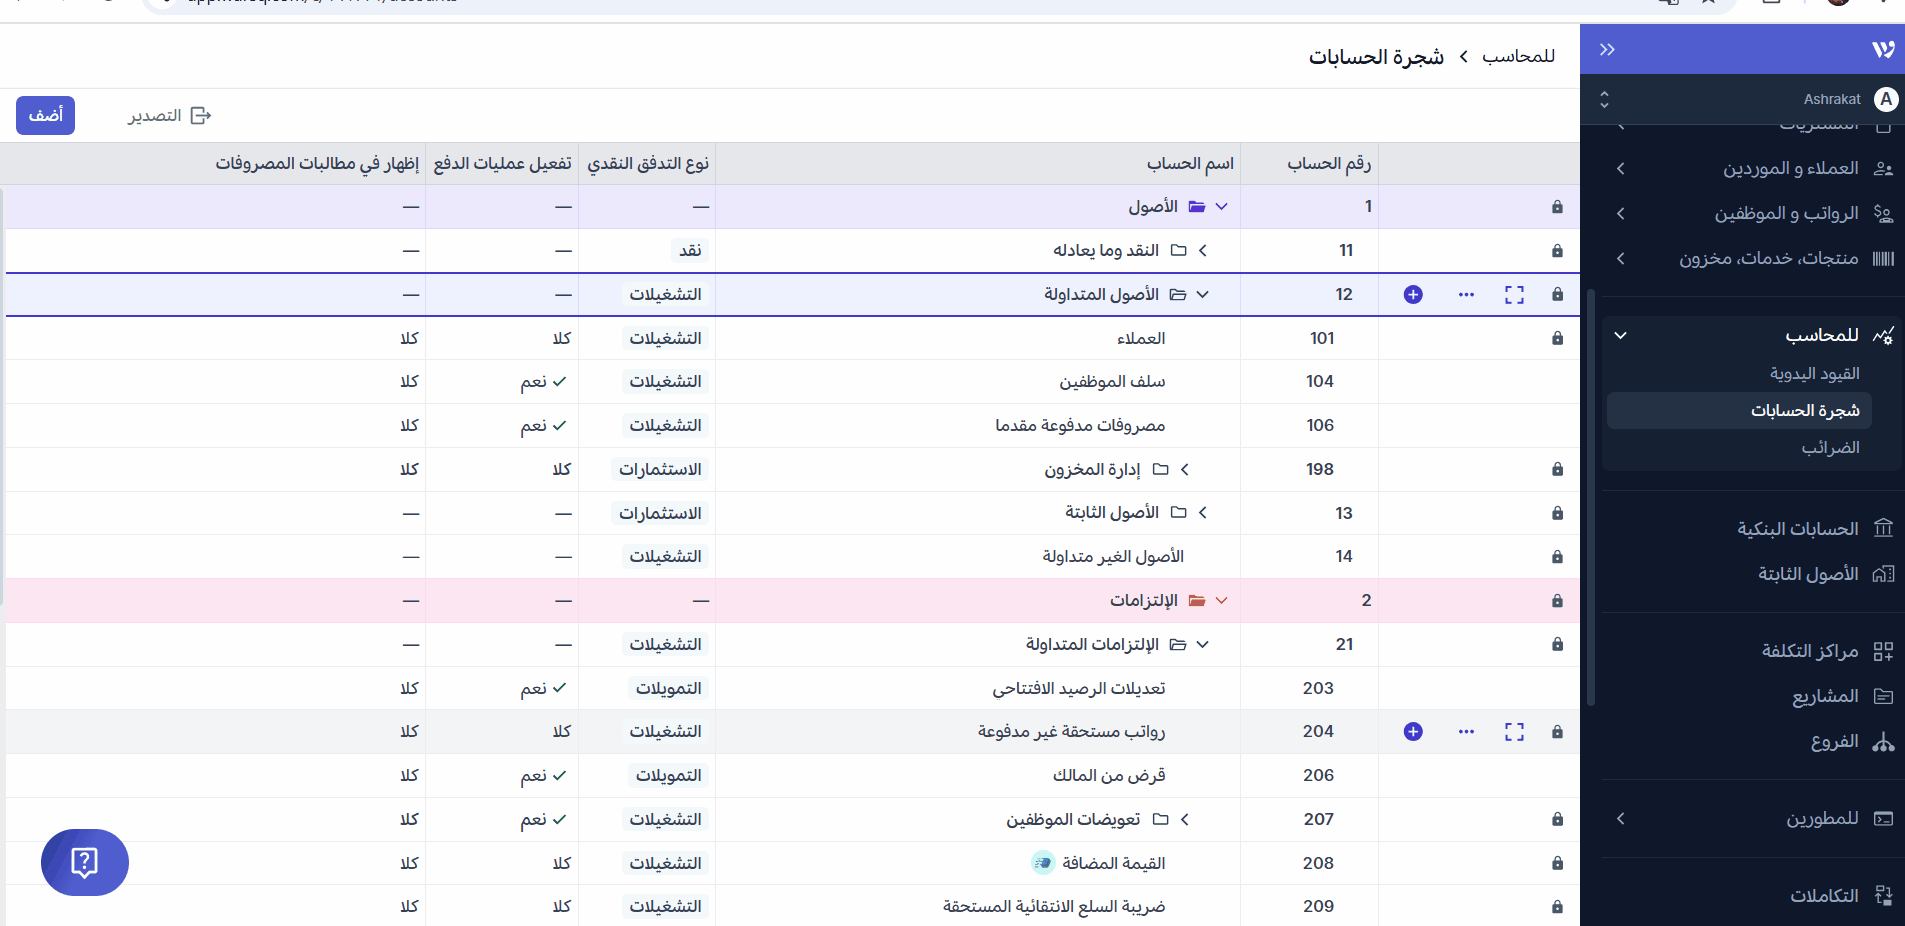This screenshot has width=1905, height=926.
Task: Open the help chat widget
Action: (x=85, y=862)
